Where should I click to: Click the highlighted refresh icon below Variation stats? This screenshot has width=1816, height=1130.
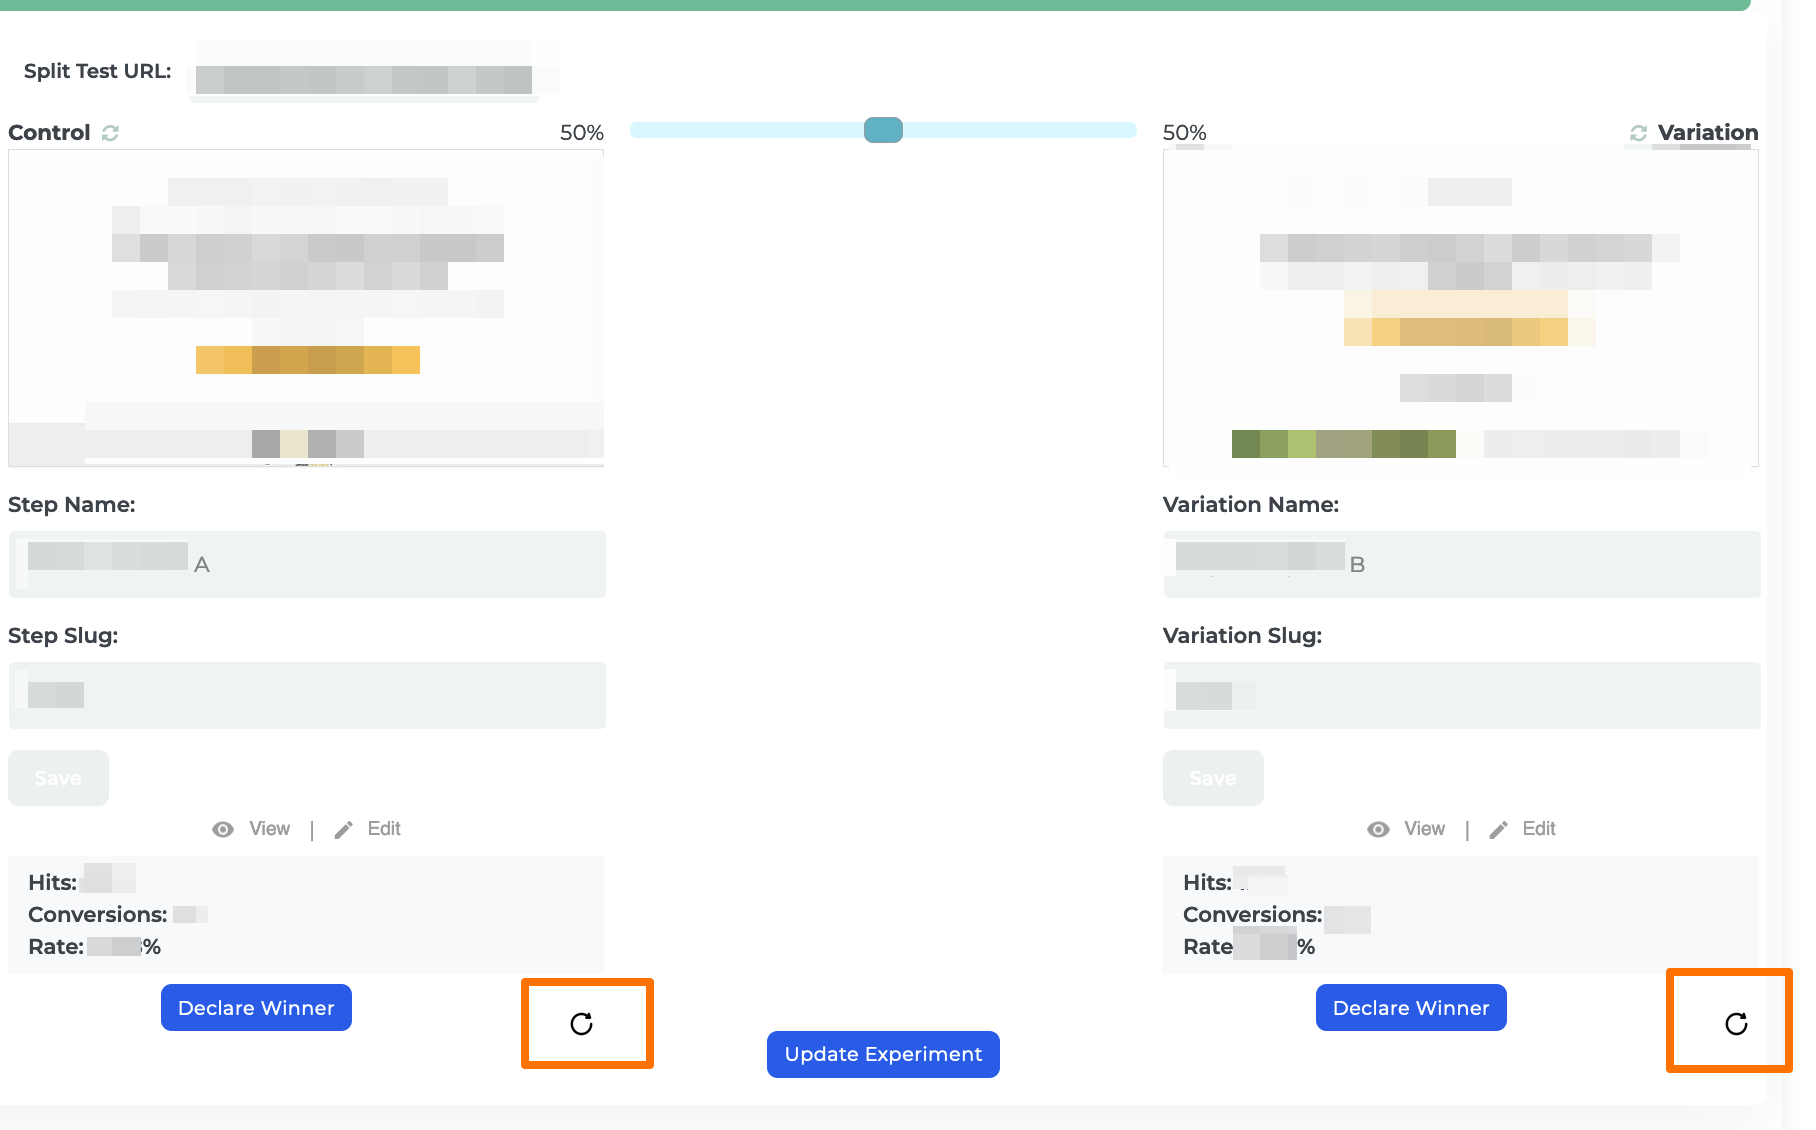coord(1736,1023)
